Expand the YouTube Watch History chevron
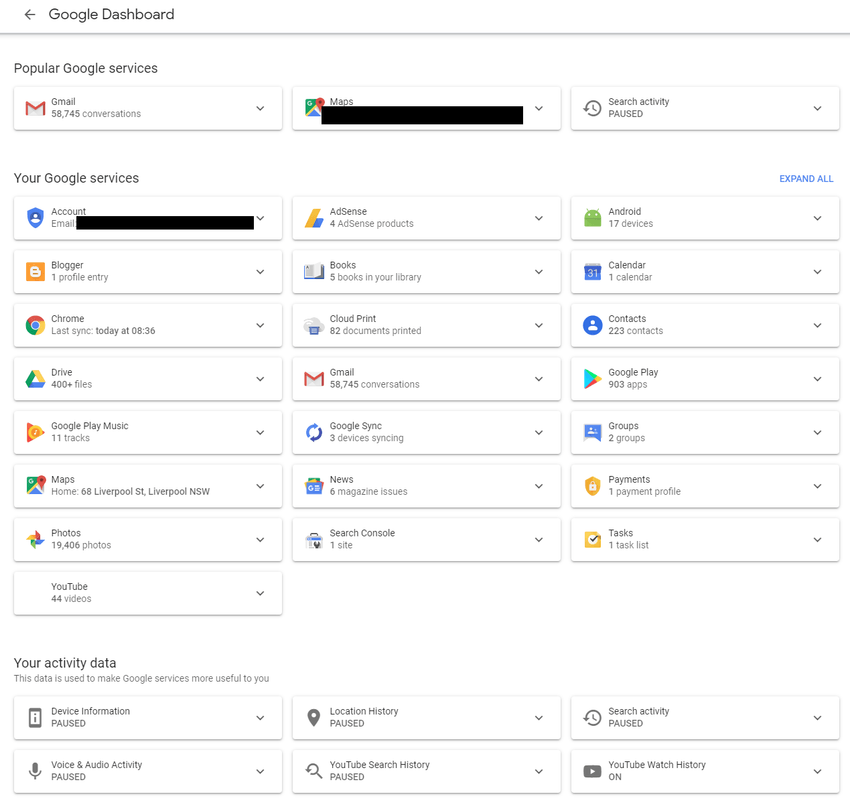This screenshot has width=850, height=802. point(817,771)
